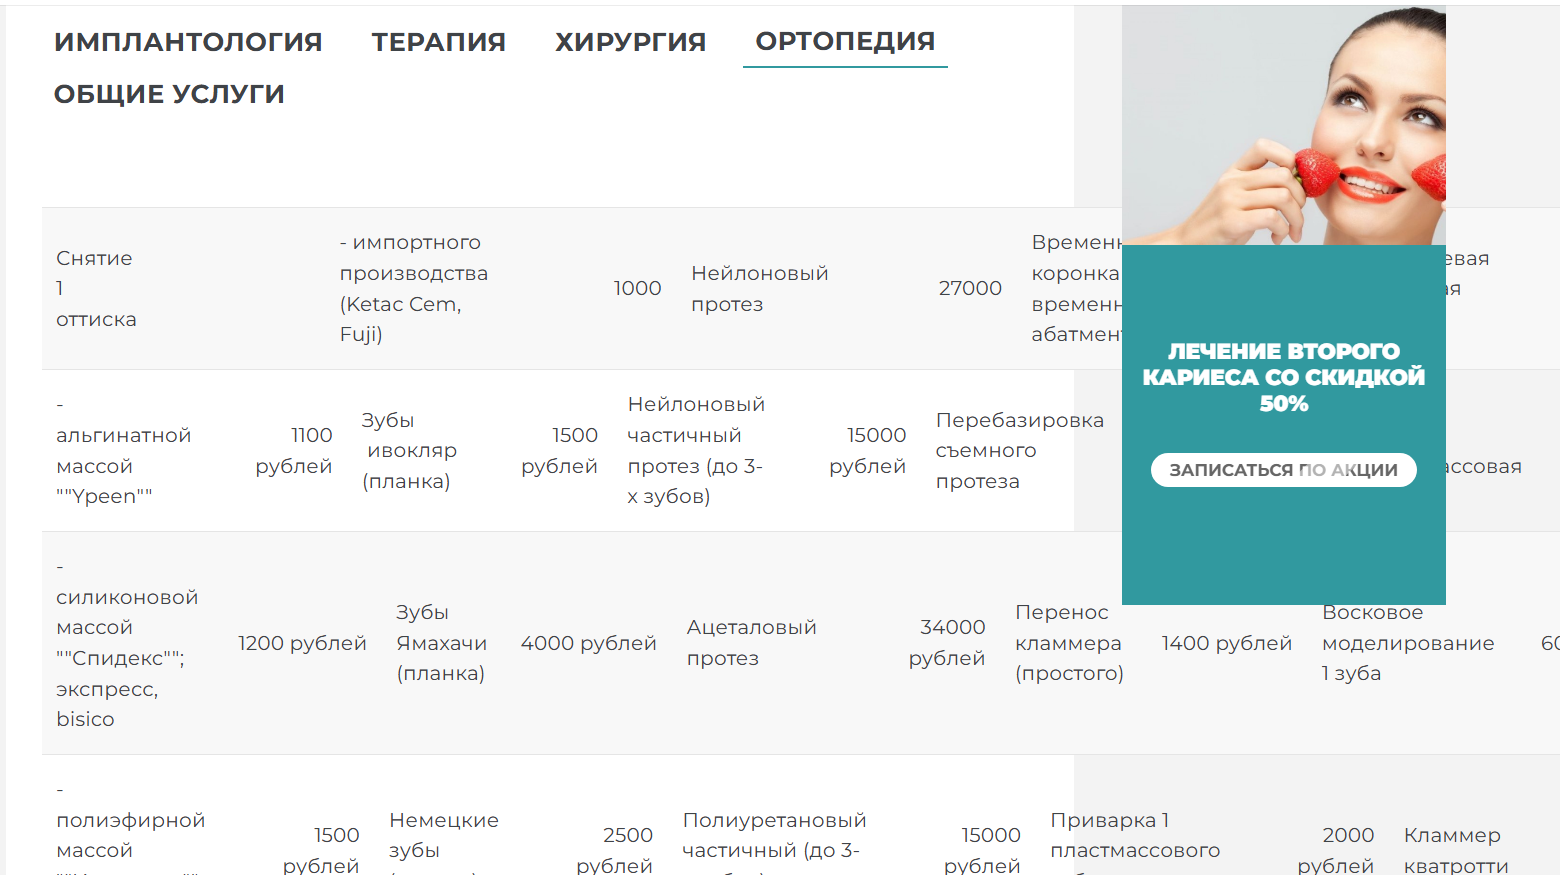Click the price 27000 cell

[x=970, y=288]
